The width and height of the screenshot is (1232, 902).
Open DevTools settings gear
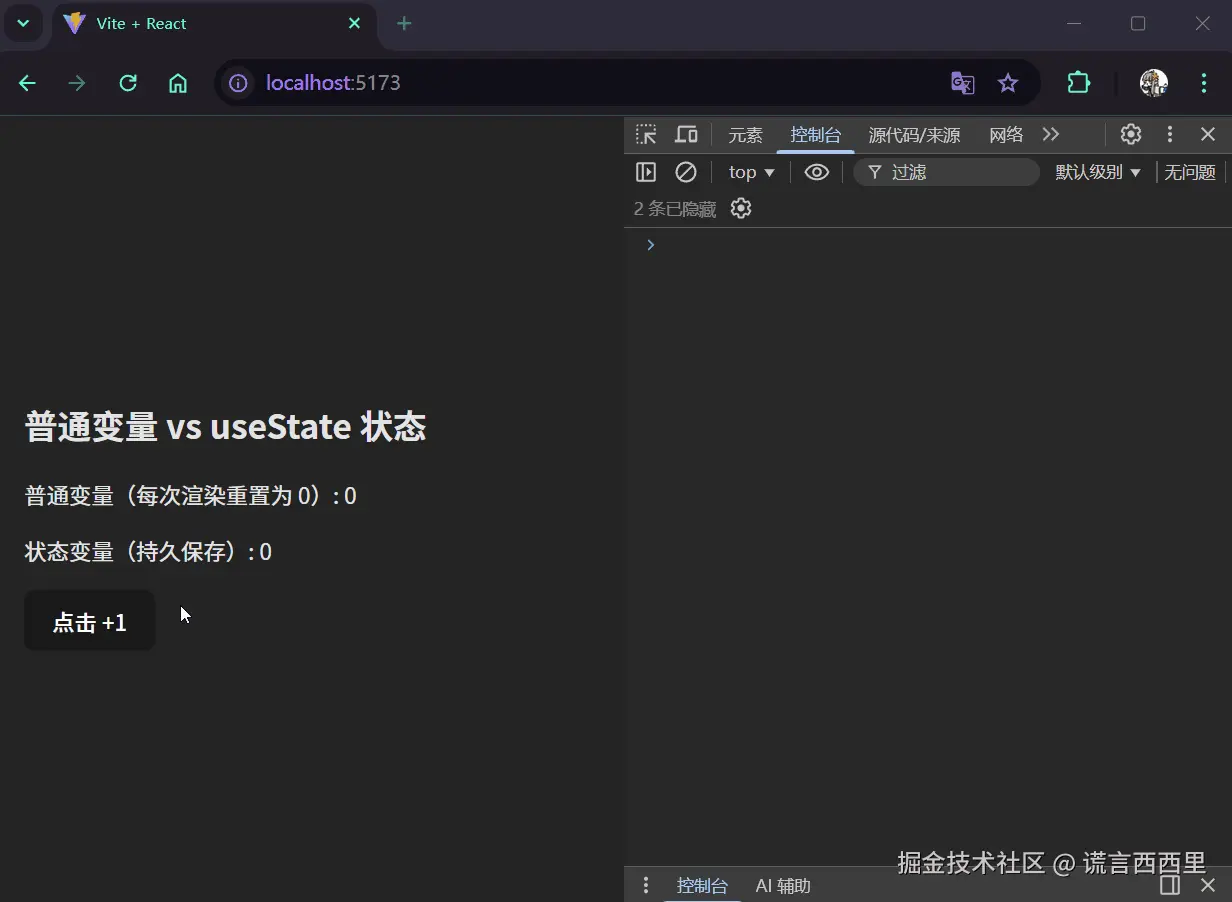[1130, 134]
